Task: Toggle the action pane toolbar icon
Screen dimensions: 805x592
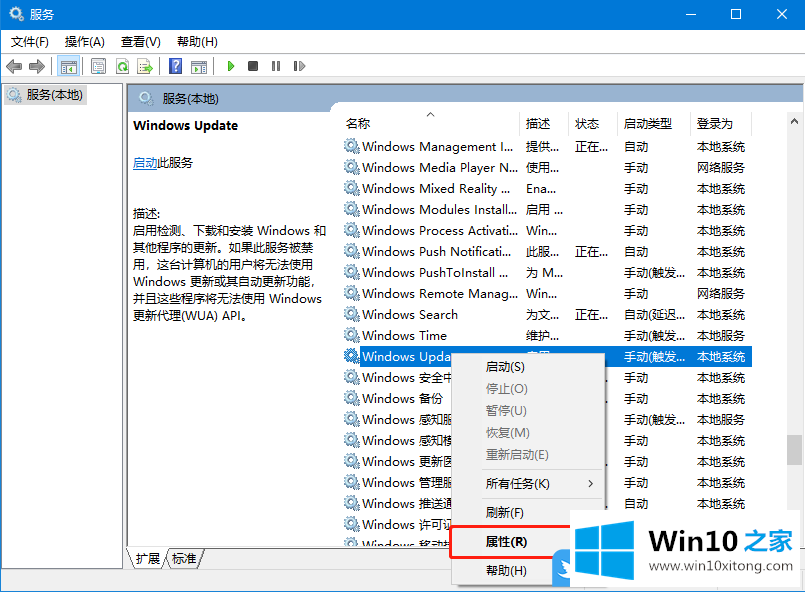Action: [199, 66]
